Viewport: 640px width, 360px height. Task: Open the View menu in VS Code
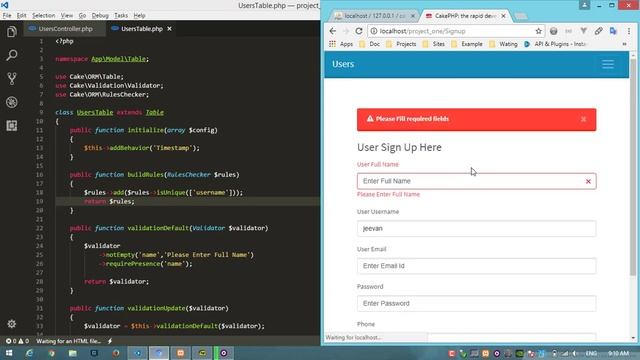click(67, 16)
